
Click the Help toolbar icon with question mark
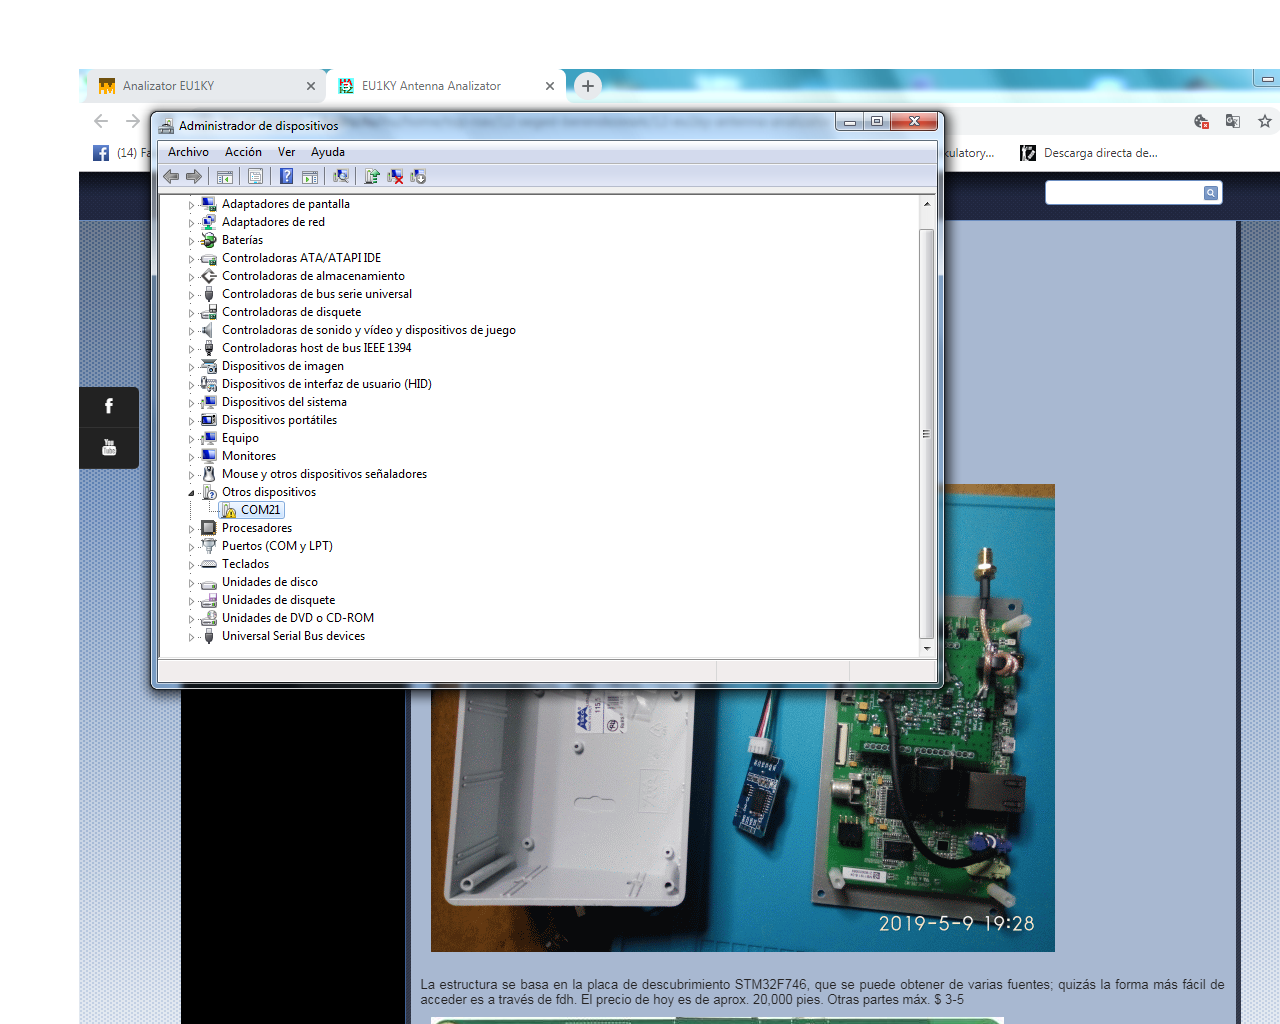(286, 177)
